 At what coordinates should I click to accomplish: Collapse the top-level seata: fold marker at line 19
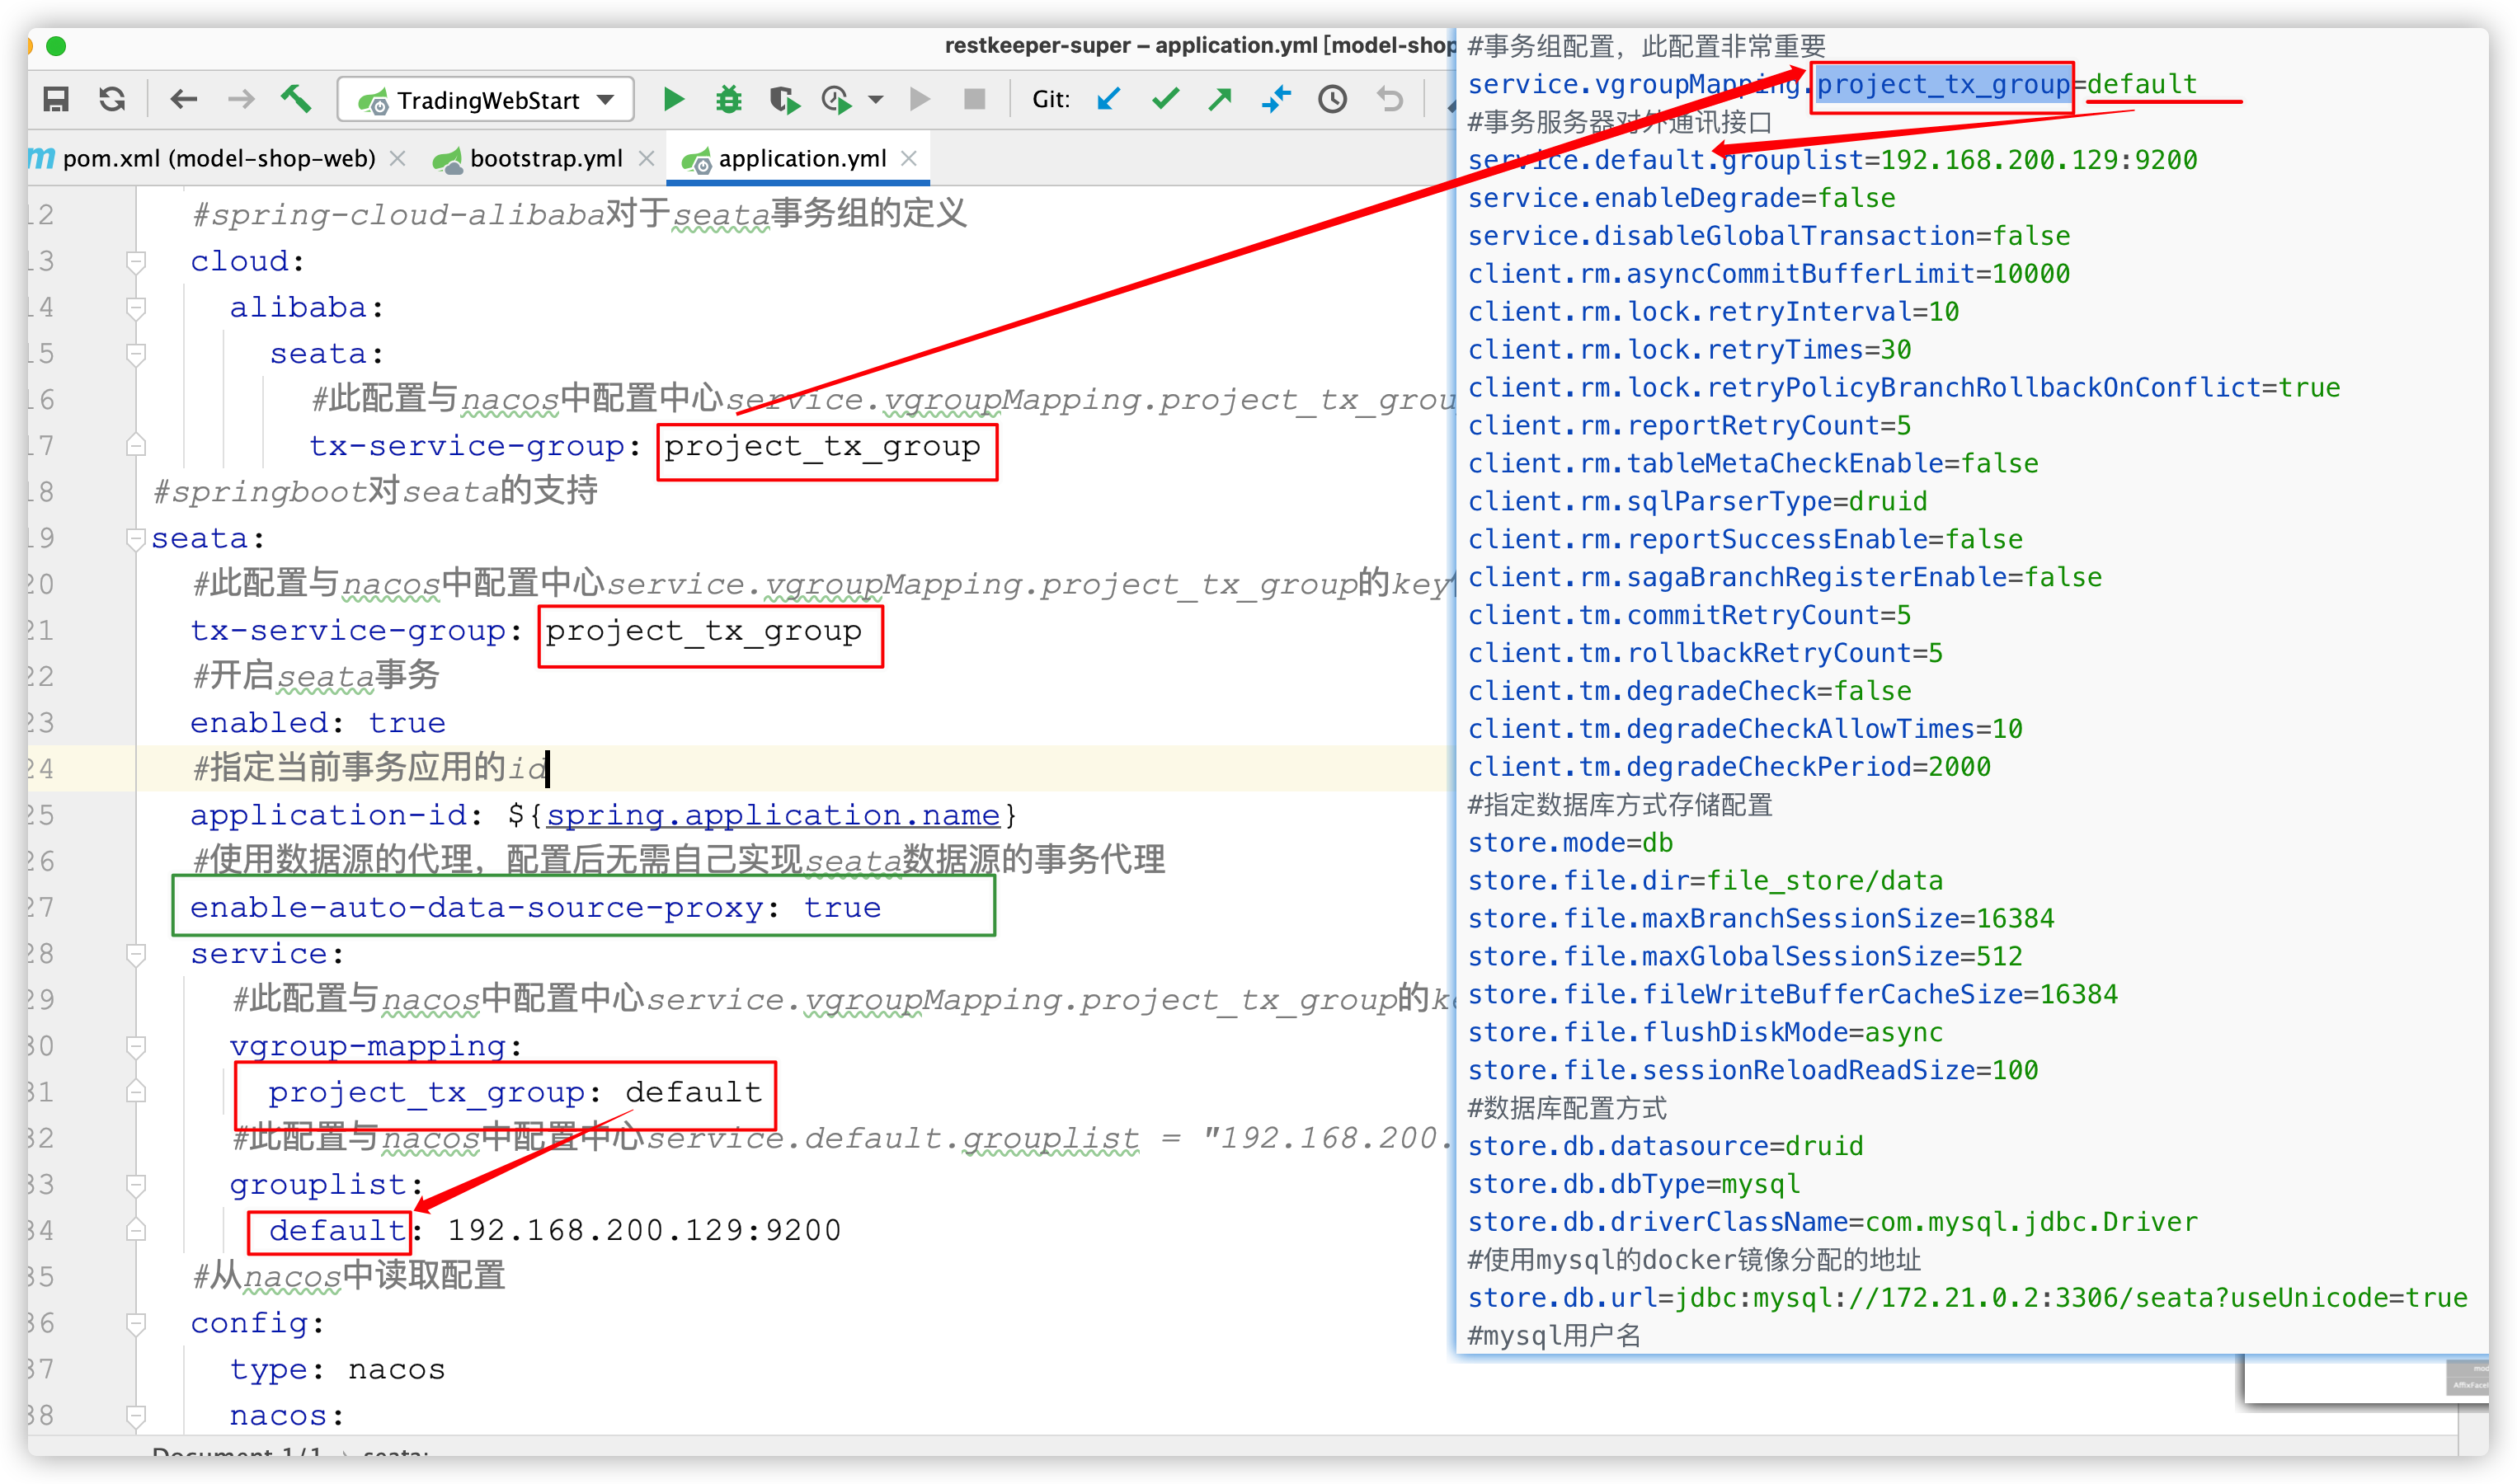tap(136, 539)
